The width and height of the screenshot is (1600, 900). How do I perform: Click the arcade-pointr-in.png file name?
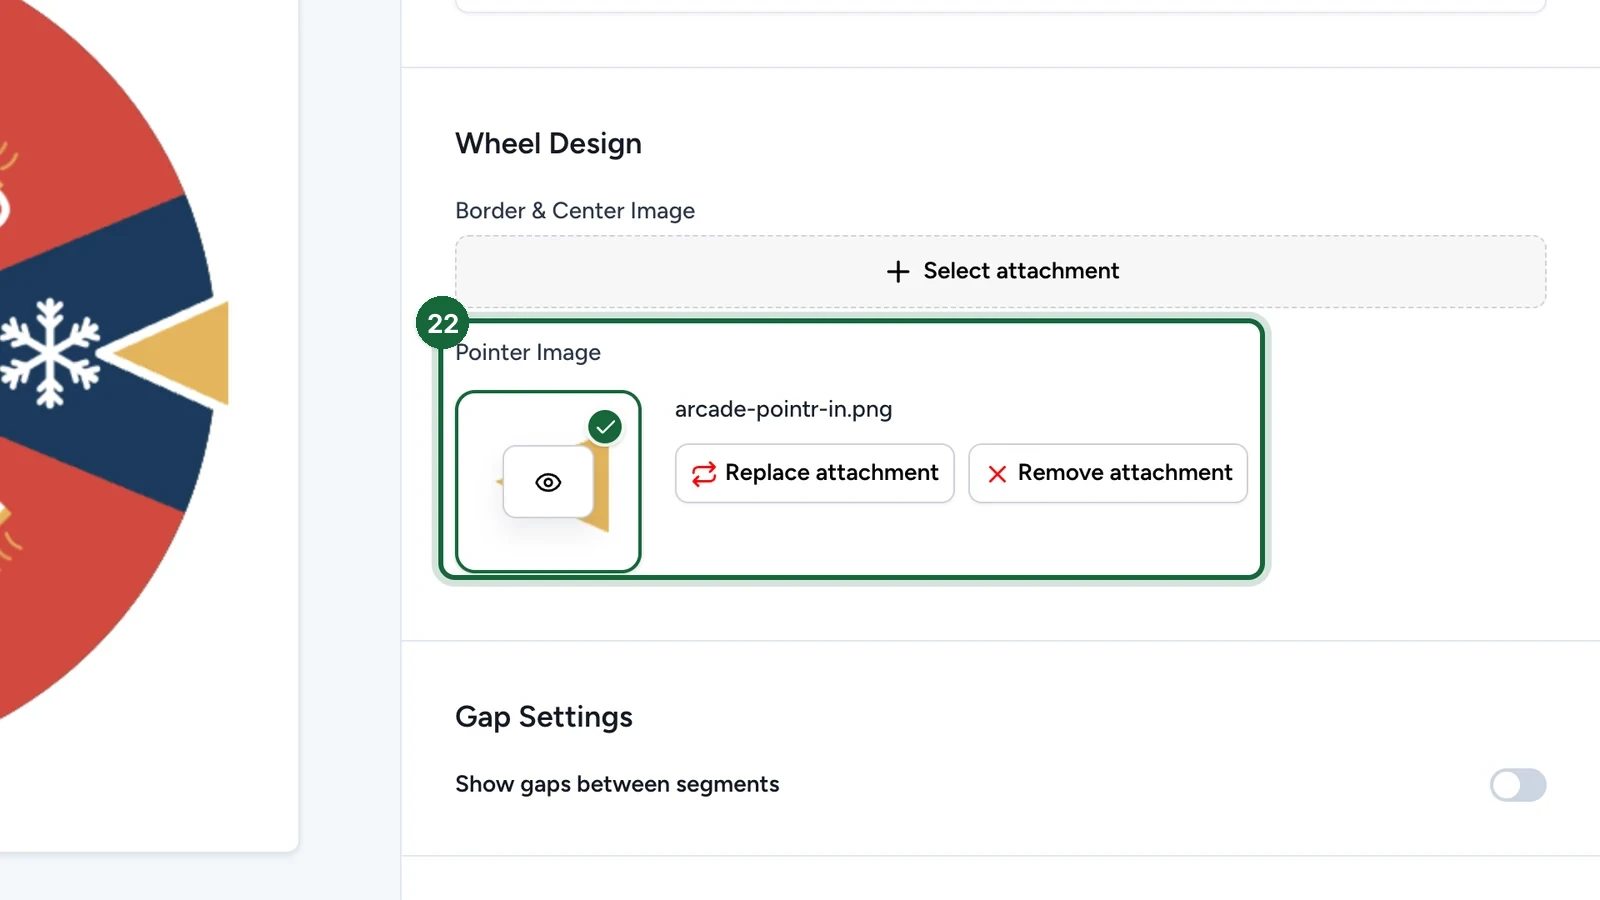[784, 409]
